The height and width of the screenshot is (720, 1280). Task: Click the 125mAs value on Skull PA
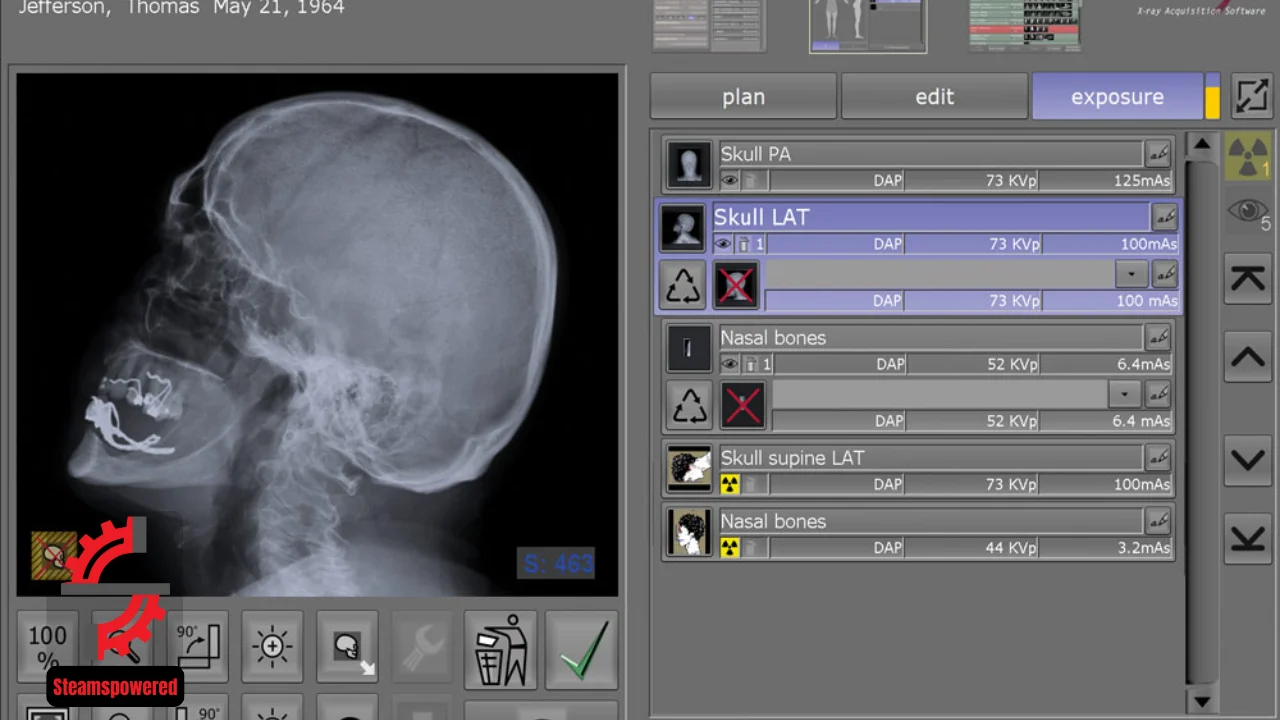tap(1141, 181)
